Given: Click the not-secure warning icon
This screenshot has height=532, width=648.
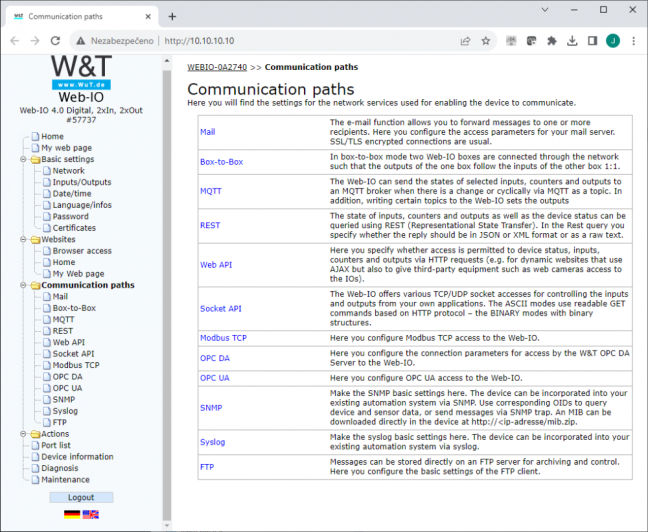Looking at the screenshot, I should pos(81,41).
